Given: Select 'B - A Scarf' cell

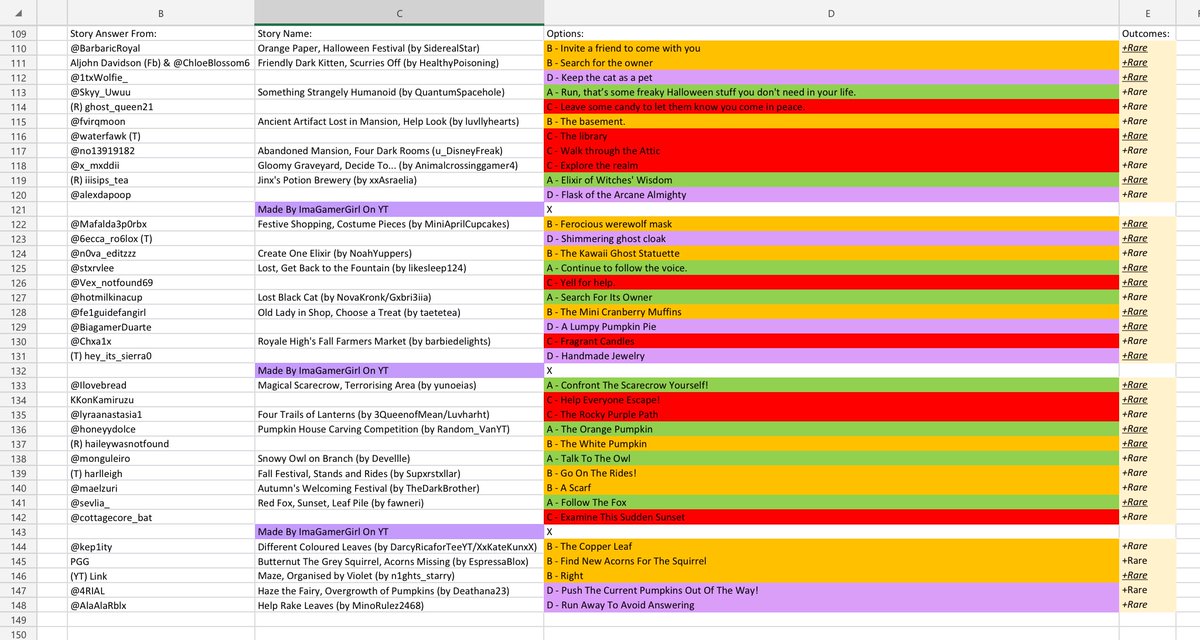Looking at the screenshot, I should click(x=831, y=487).
